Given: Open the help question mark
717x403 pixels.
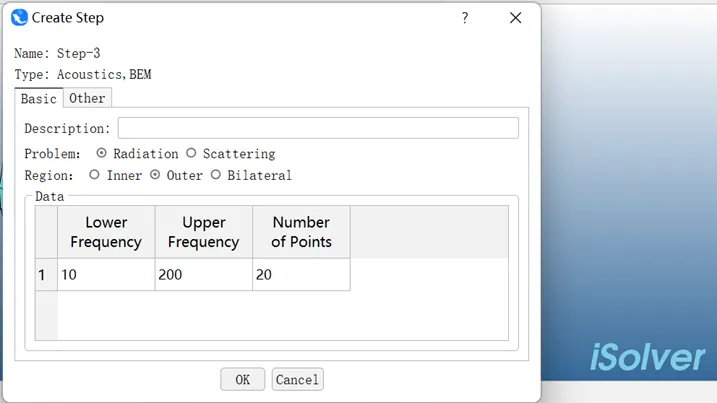Looking at the screenshot, I should (x=465, y=18).
